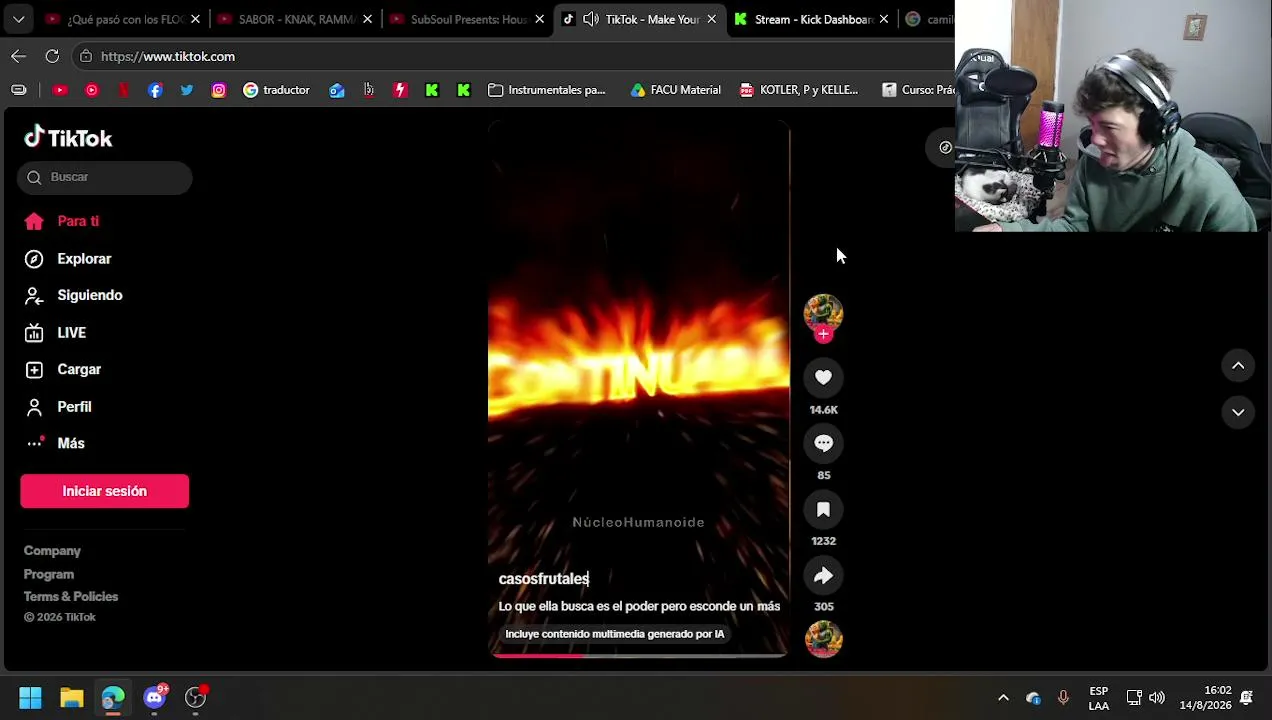Click the Iniciar sesión button
Image resolution: width=1272 pixels, height=720 pixels.
[104, 491]
